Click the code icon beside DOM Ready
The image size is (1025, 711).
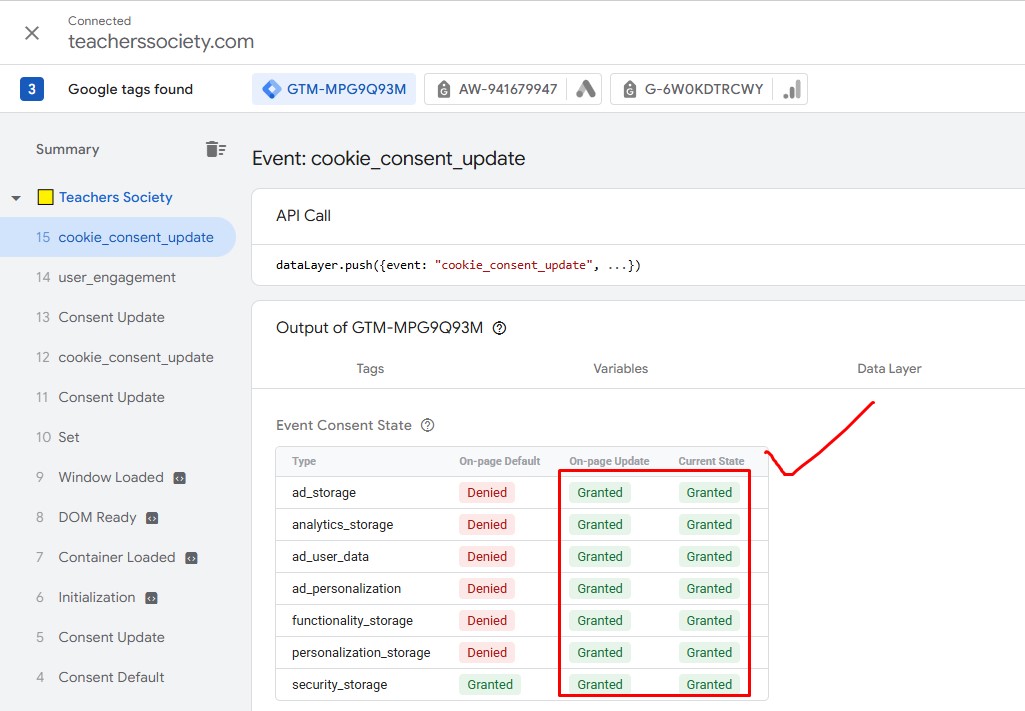[152, 518]
